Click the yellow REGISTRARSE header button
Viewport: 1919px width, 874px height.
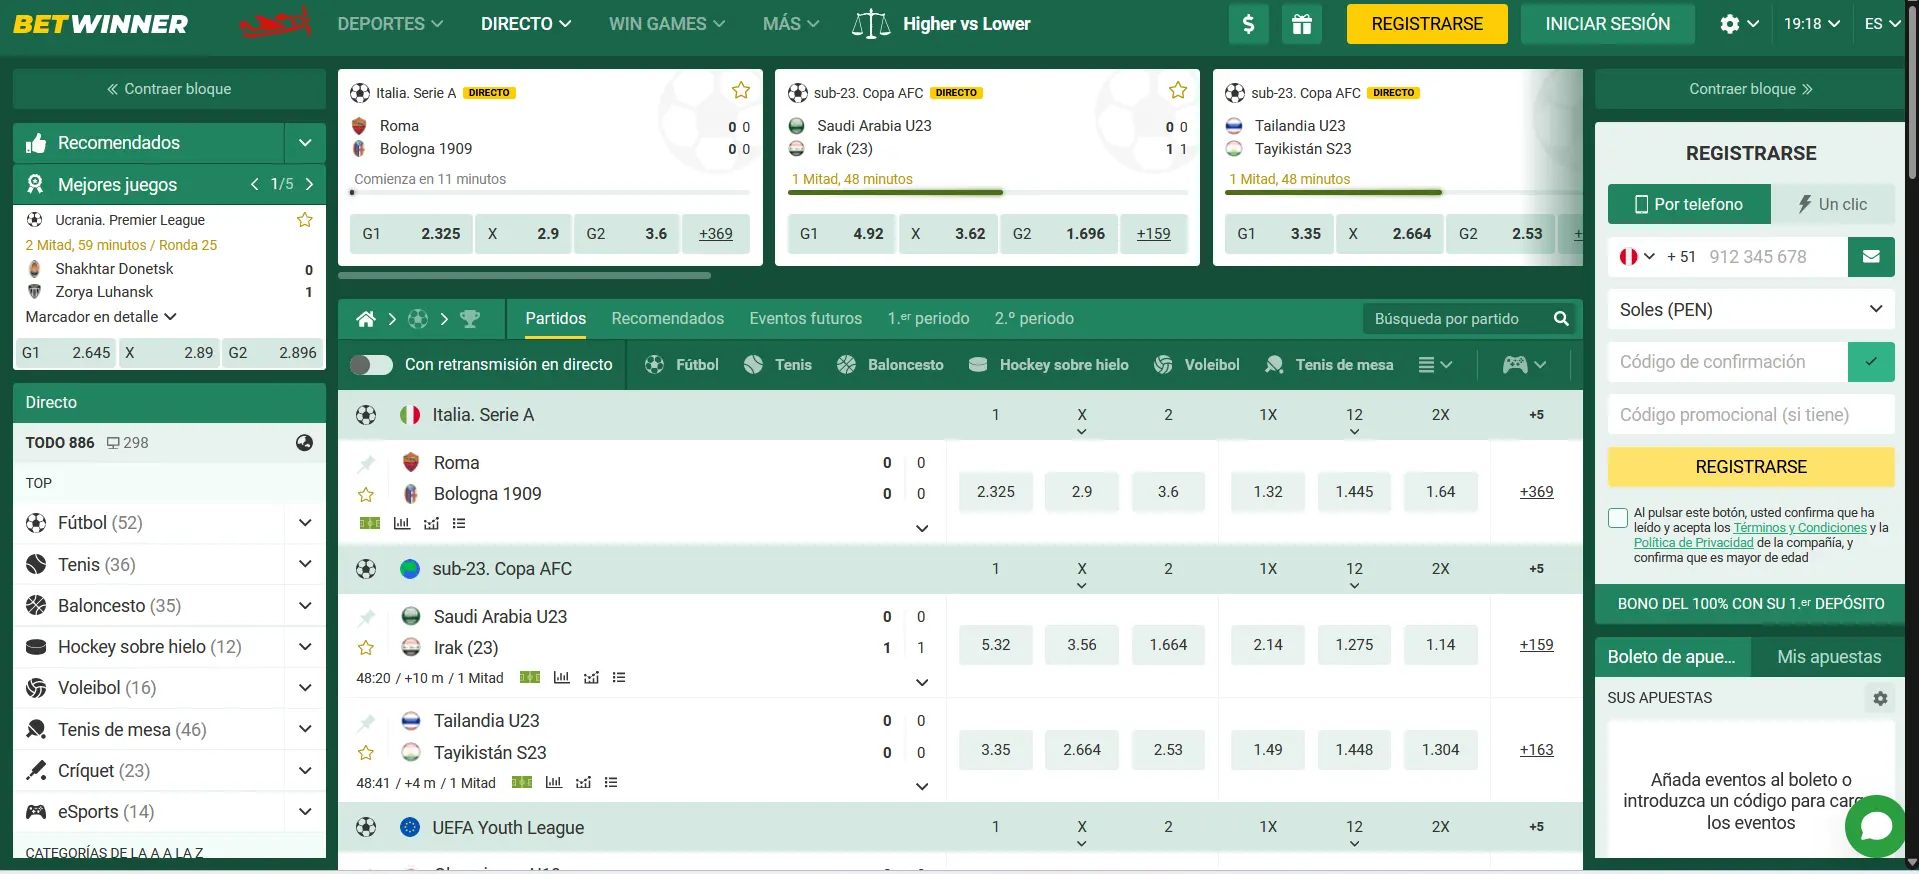pos(1427,24)
